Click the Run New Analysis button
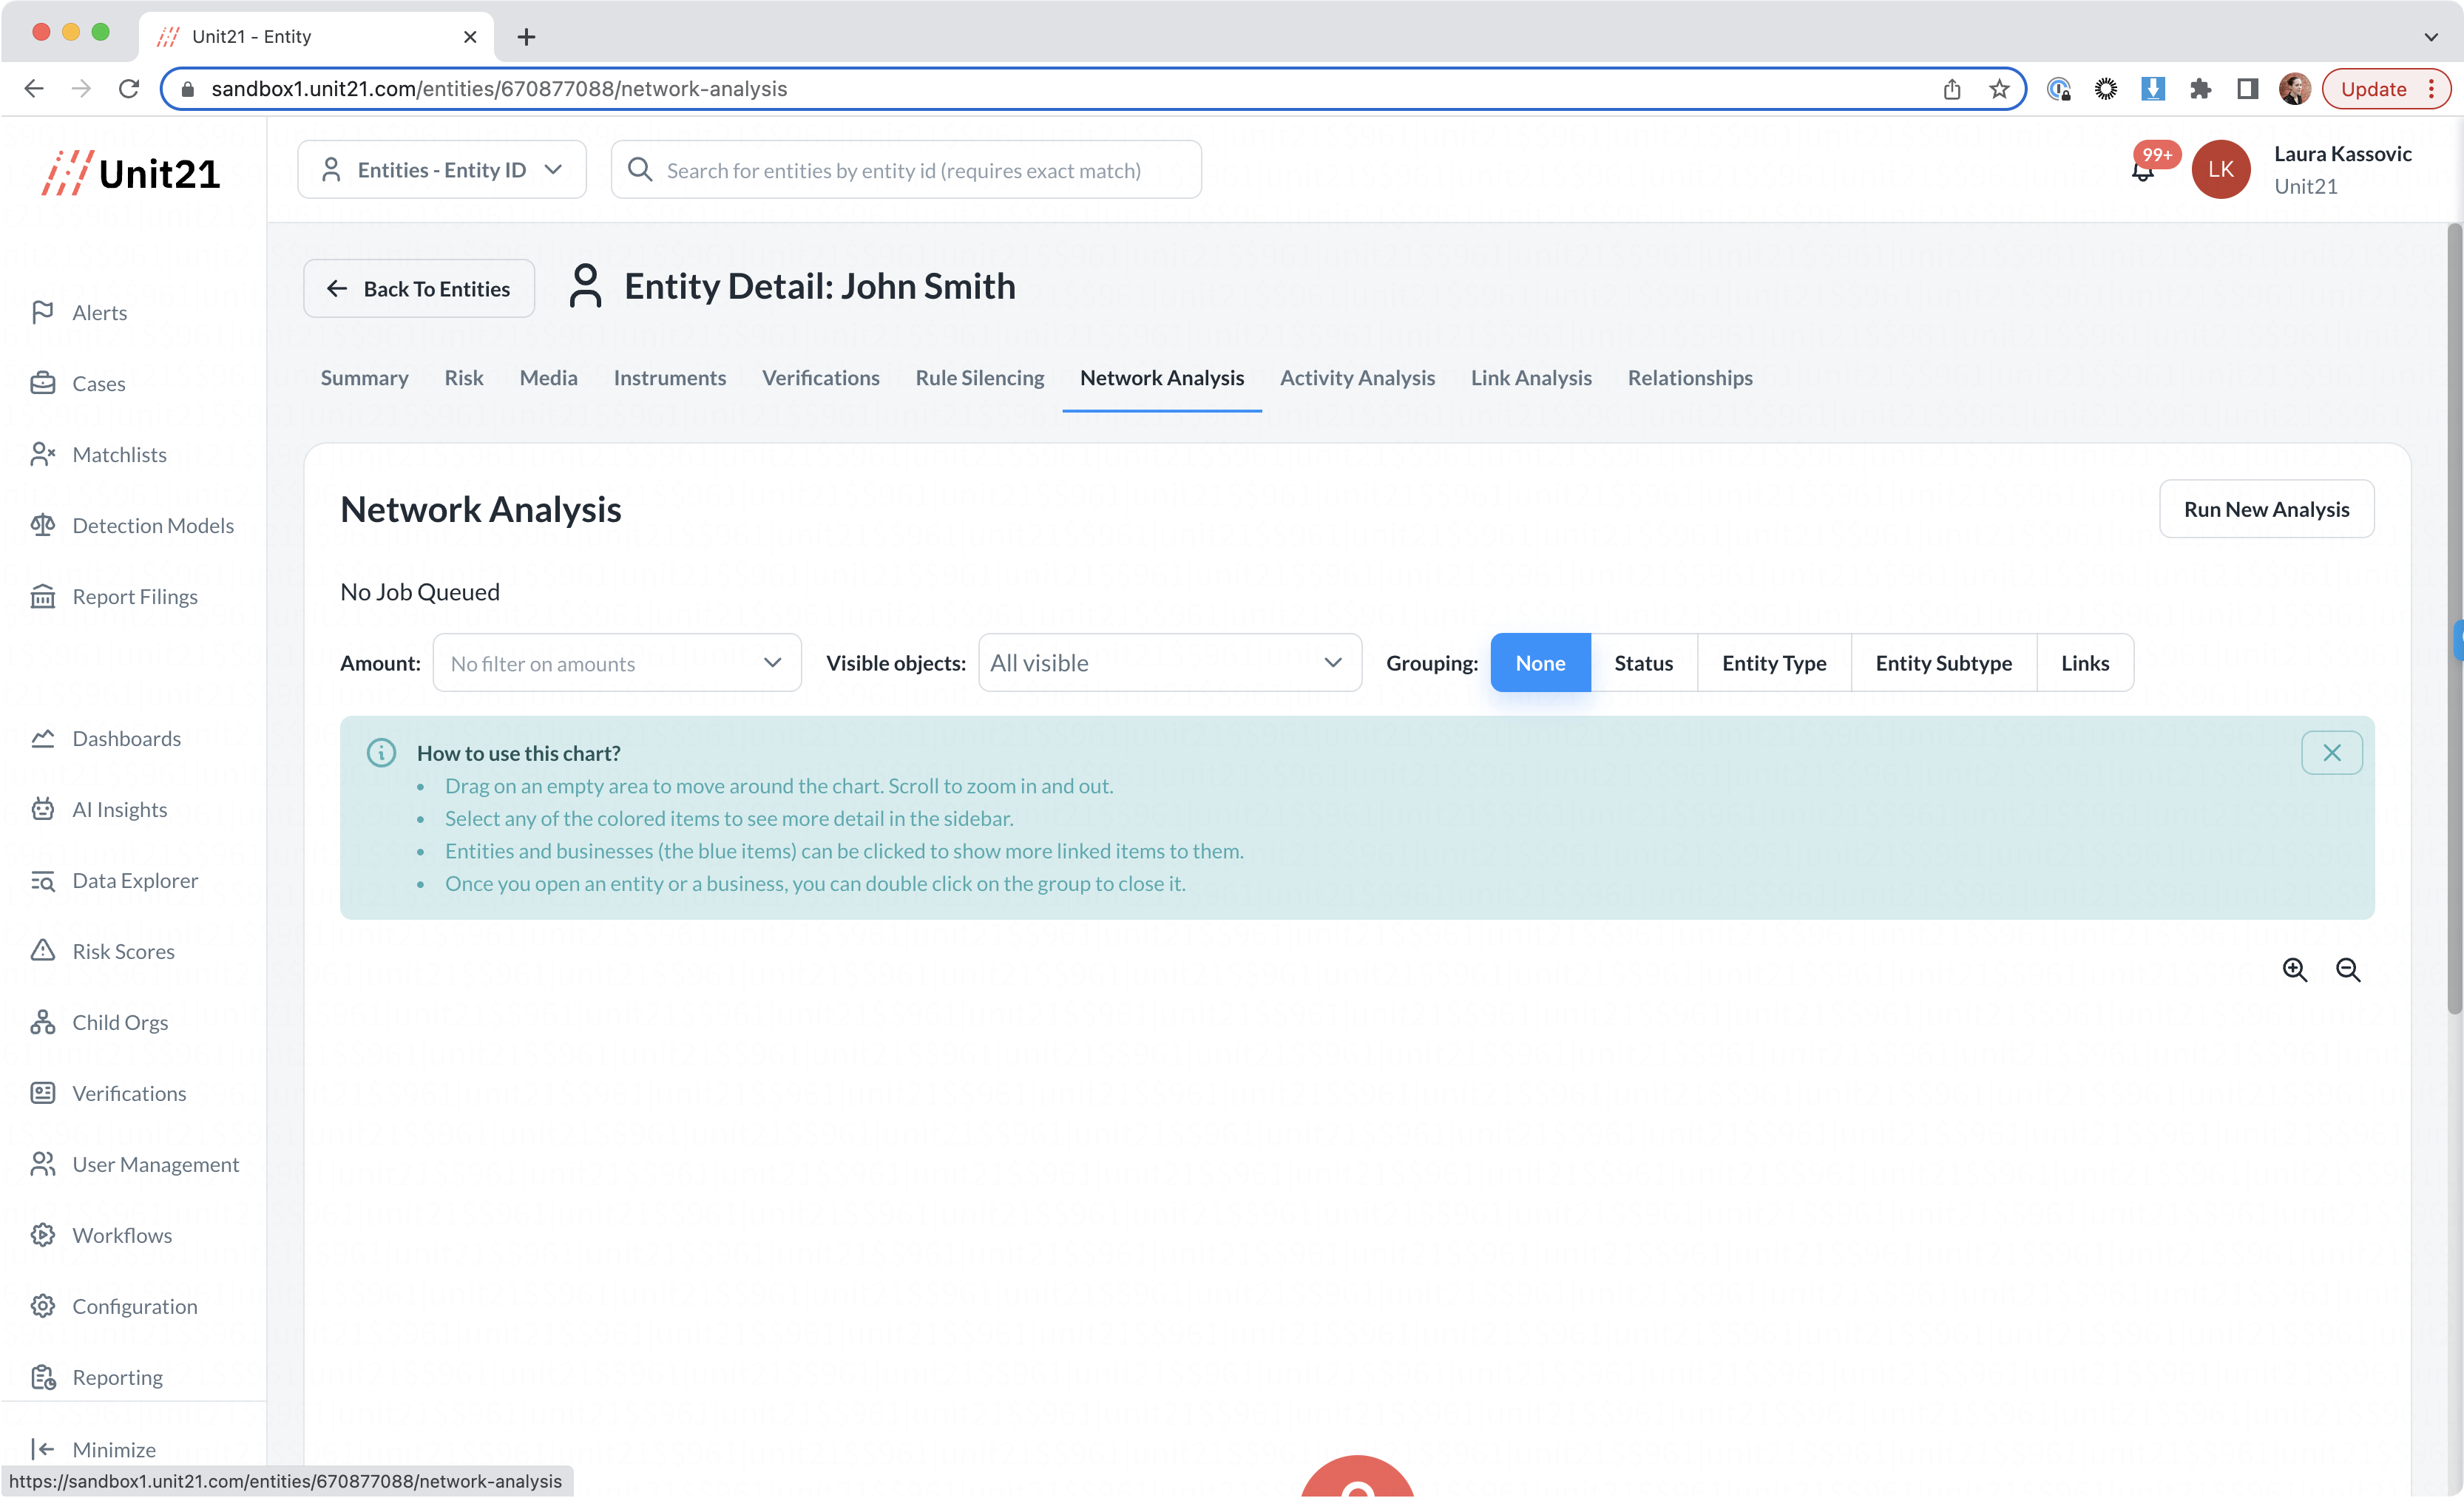 tap(2265, 509)
